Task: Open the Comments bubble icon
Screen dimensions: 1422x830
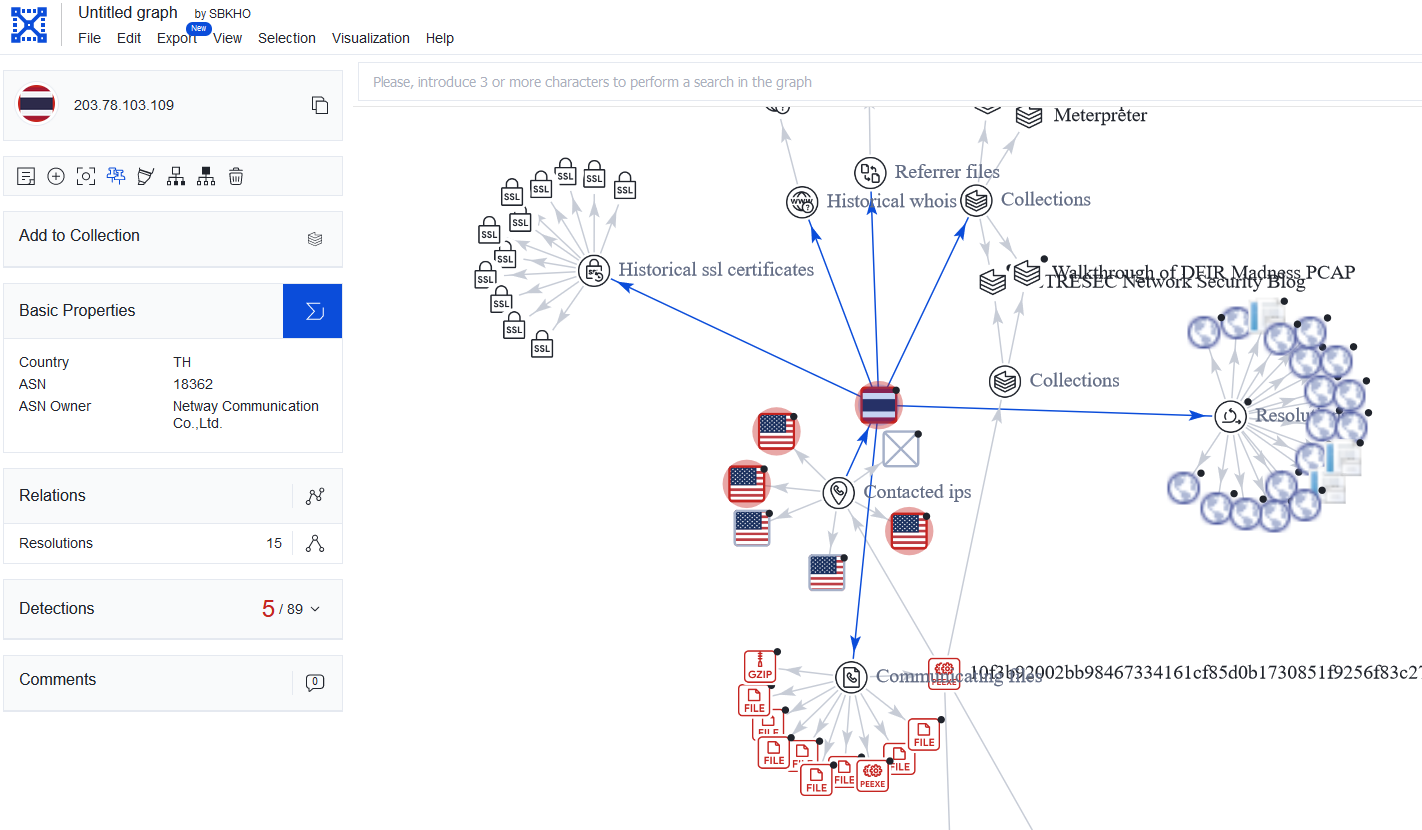Action: 315,683
